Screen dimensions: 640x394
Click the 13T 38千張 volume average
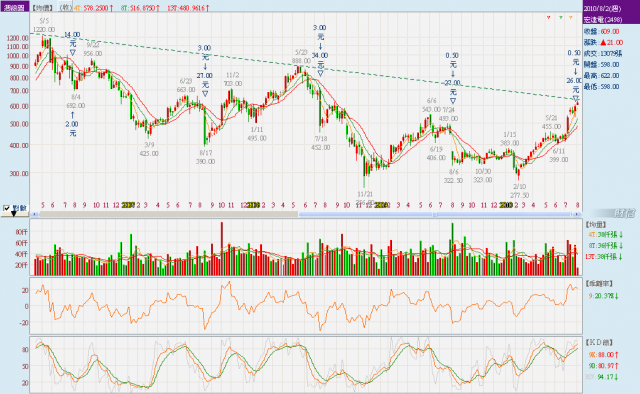tap(604, 256)
